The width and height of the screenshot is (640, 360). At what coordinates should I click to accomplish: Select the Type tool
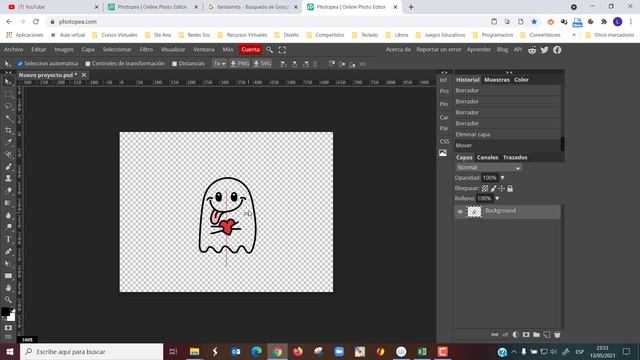click(8, 239)
